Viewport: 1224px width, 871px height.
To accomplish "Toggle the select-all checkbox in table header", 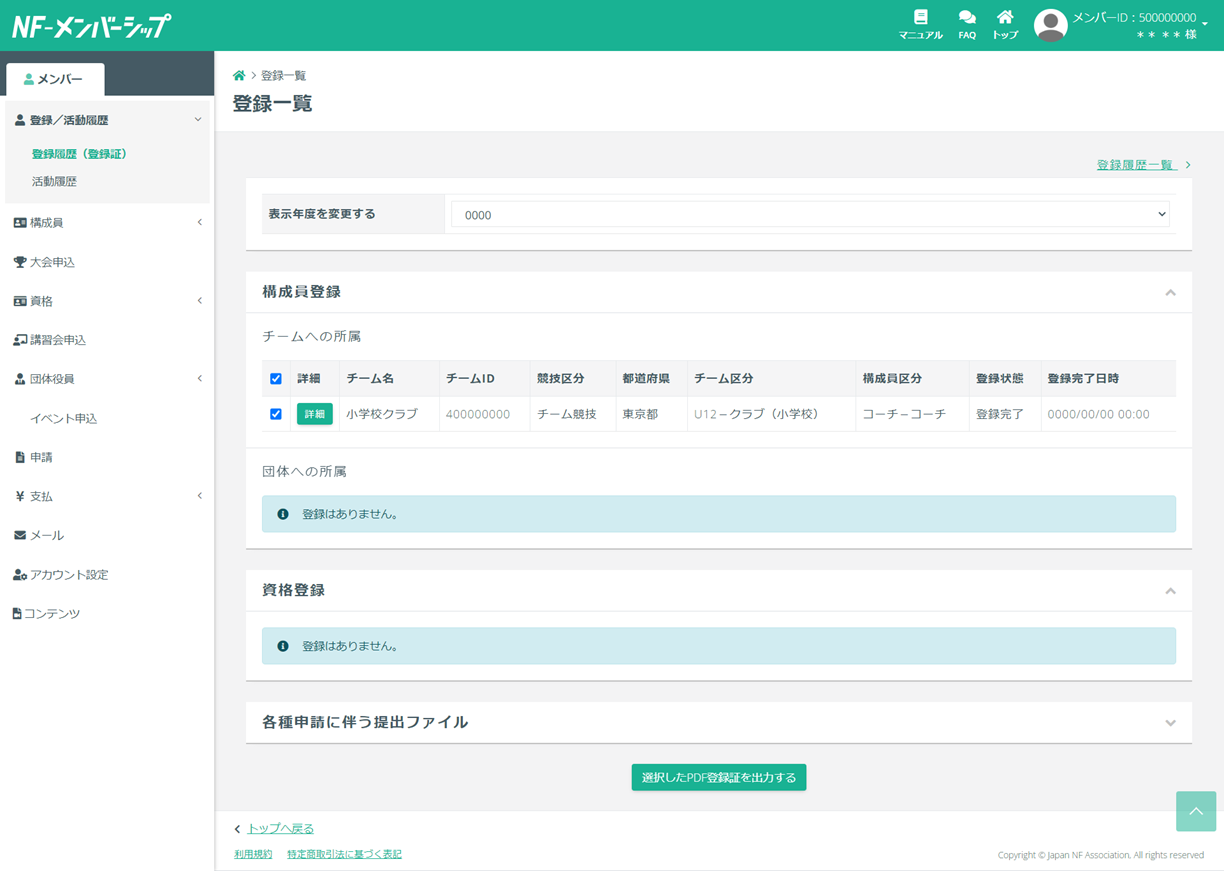I will 276,379.
